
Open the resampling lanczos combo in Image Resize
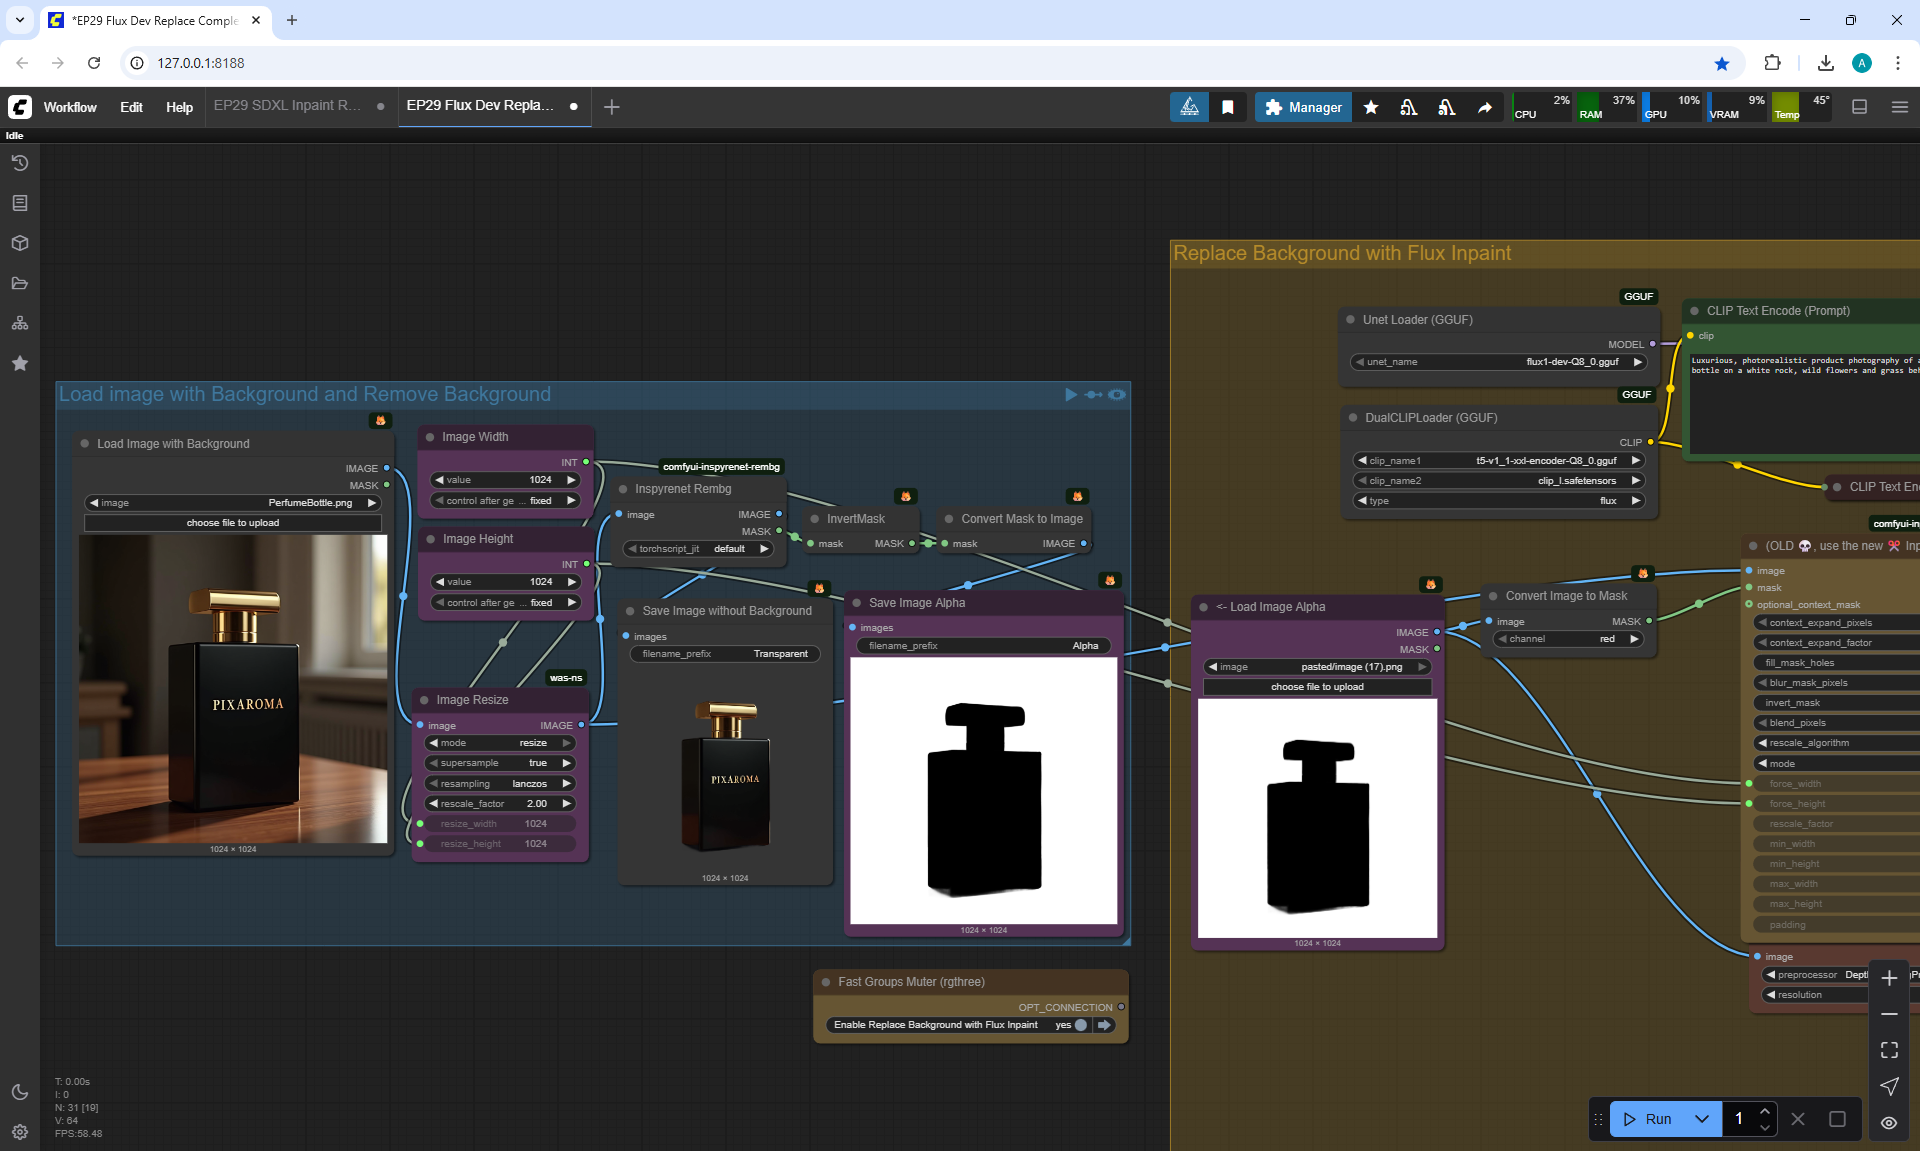(x=500, y=784)
